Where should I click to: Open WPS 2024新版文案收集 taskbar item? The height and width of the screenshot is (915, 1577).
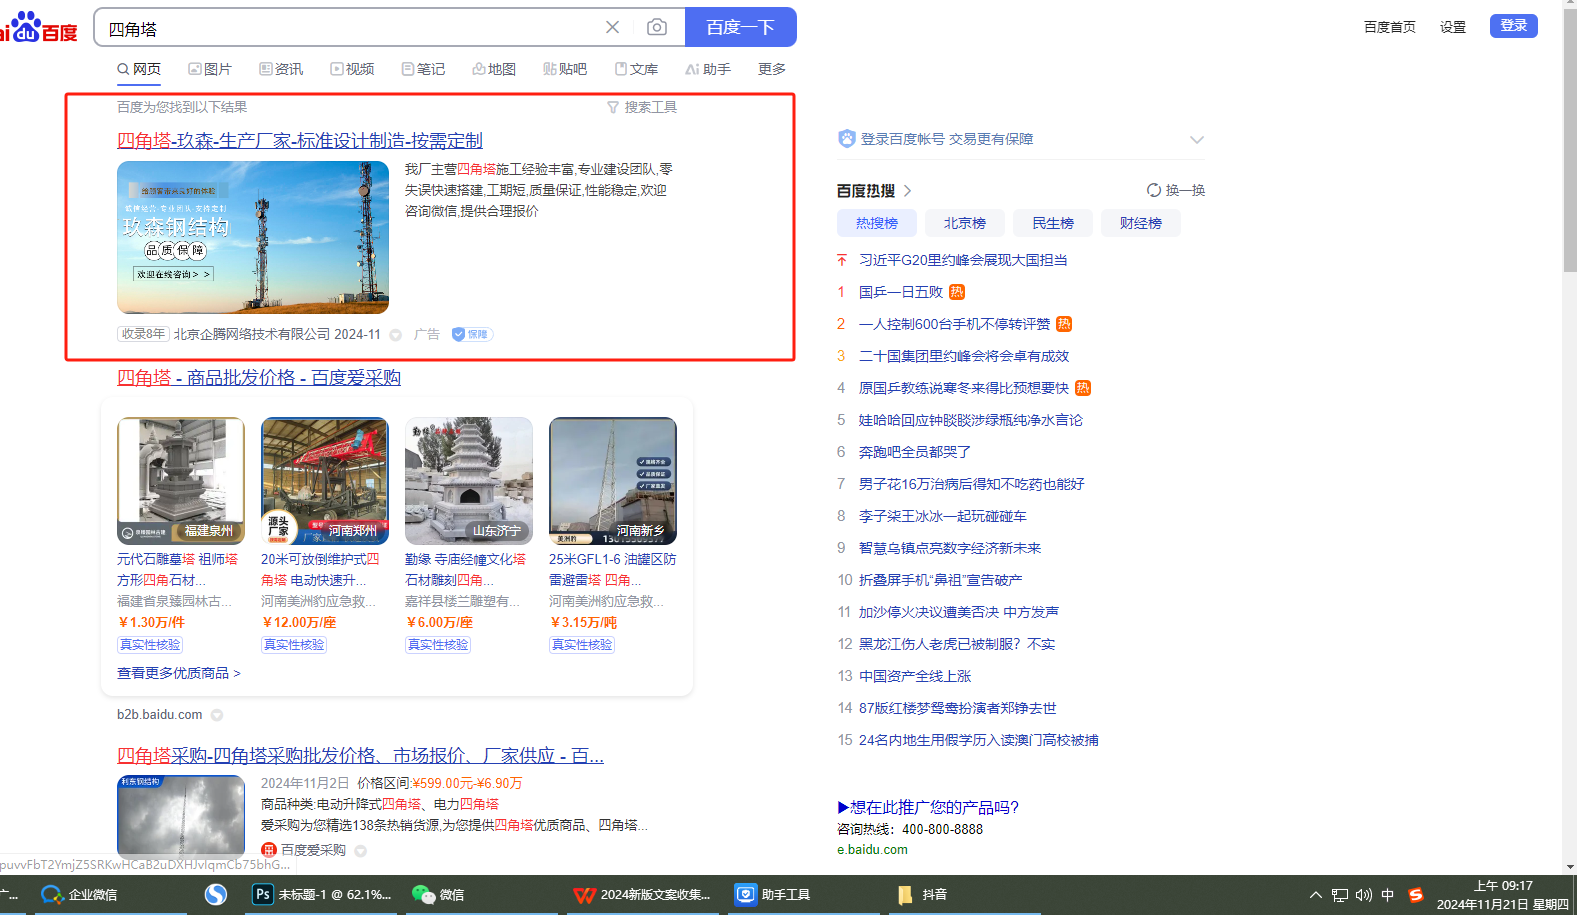[x=642, y=895]
